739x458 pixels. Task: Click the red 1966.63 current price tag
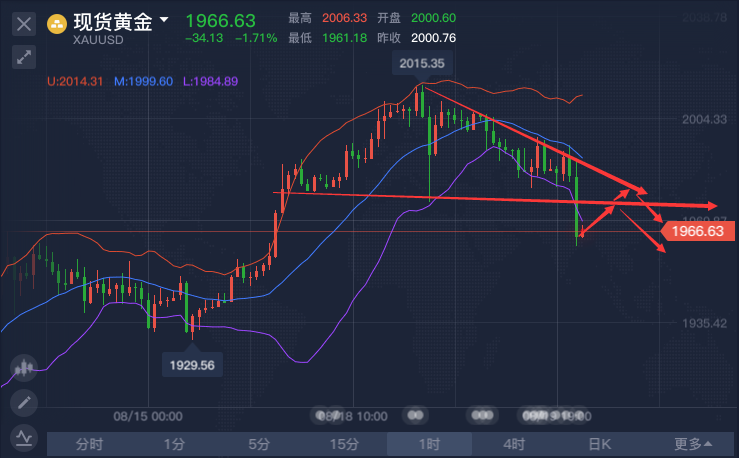(x=696, y=231)
